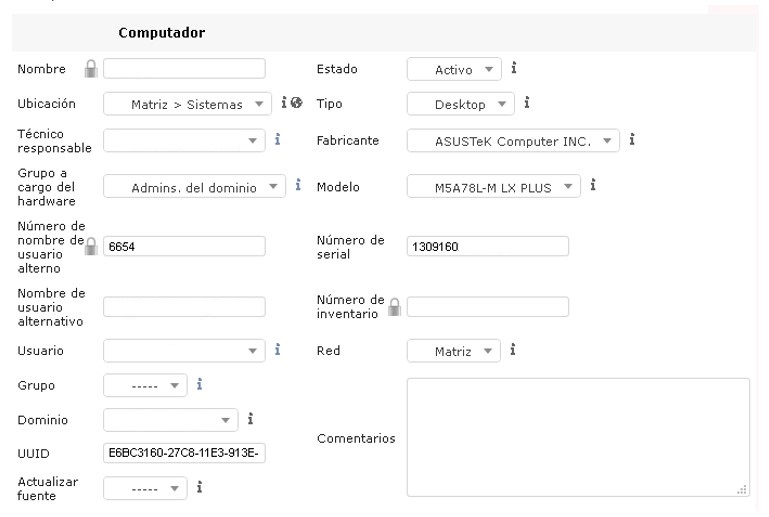Image resolution: width=769 pixels, height=517 pixels.
Task: Expand Ubicación dropdown Matriz > Sistemas
Action: coord(187,104)
